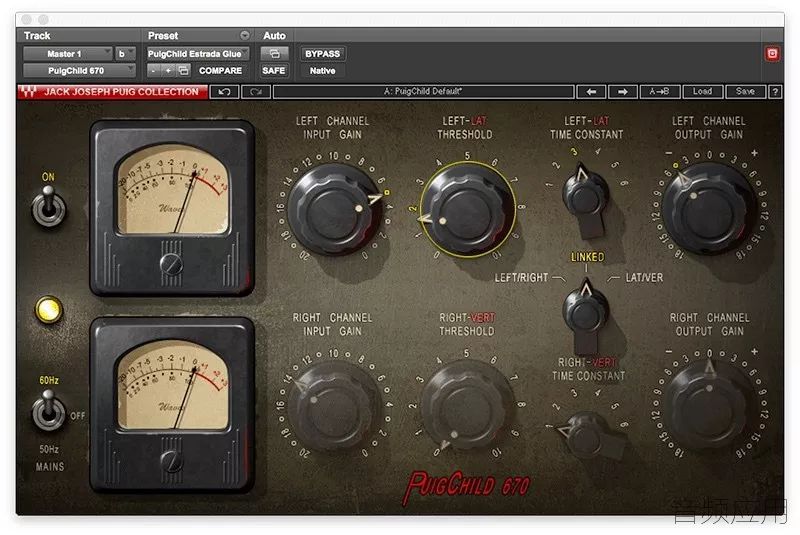Open the Master 1 track selector
This screenshot has height=535, width=800.
67,54
